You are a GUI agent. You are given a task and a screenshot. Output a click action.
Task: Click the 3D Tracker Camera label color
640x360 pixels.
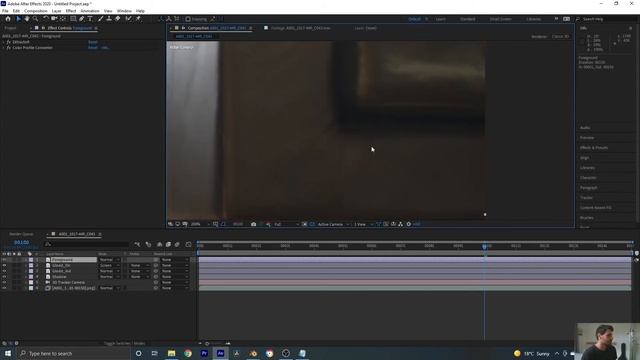[x=31, y=282]
